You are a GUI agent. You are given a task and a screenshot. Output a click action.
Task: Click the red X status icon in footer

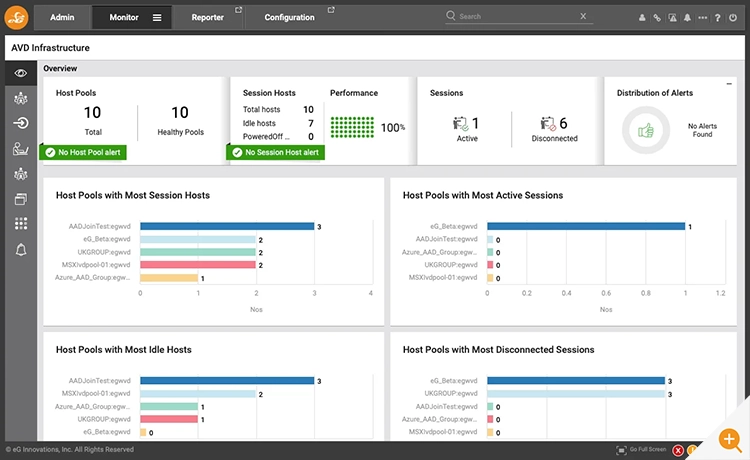click(678, 450)
